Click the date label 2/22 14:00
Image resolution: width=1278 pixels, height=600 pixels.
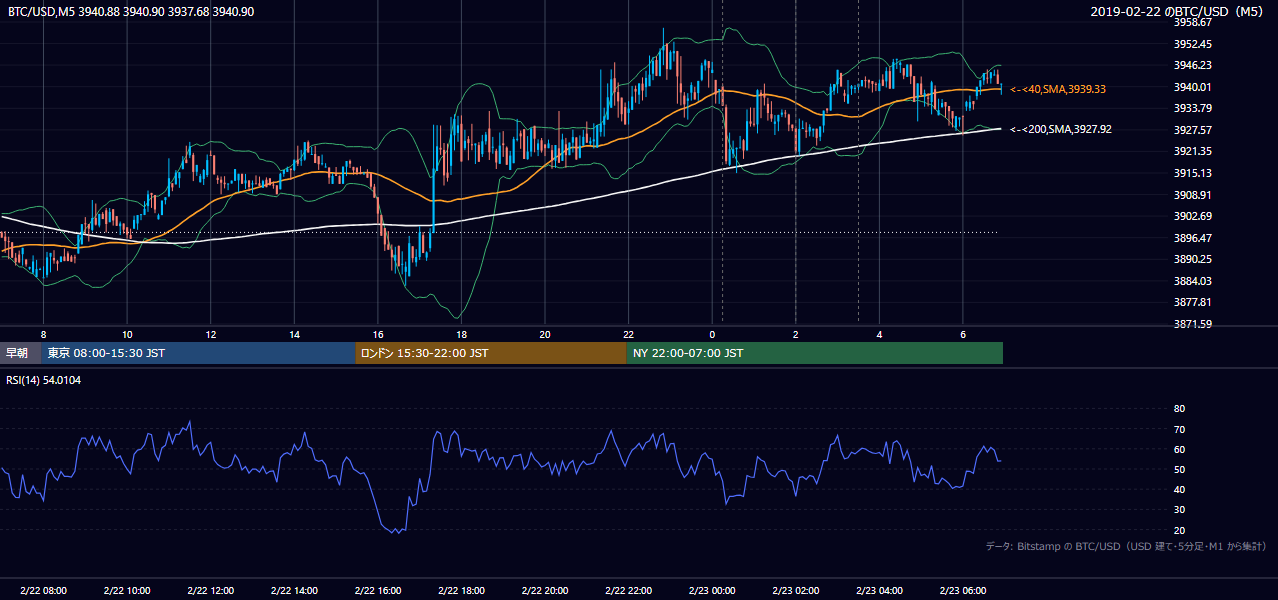click(294, 591)
